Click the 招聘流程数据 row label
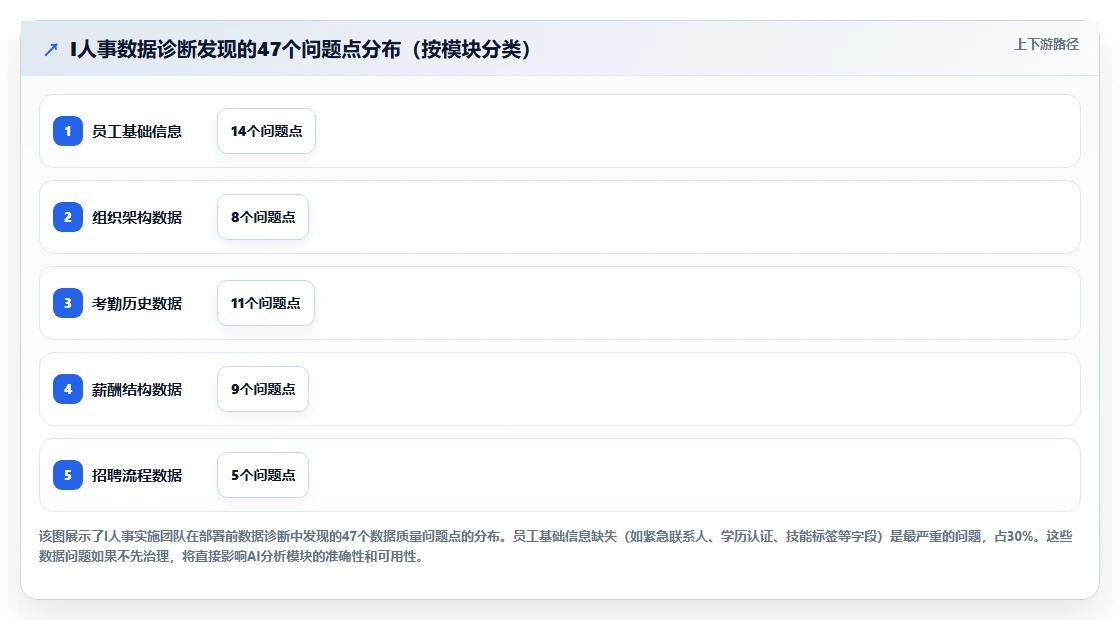This screenshot has height=620, width=1120. pyautogui.click(x=136, y=475)
